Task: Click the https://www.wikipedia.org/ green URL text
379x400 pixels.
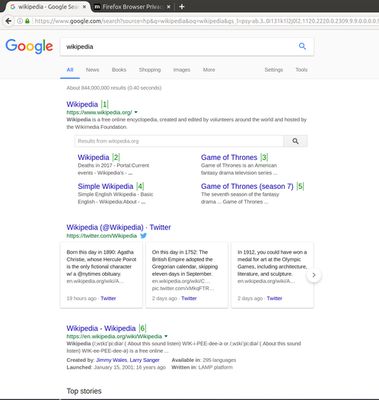Action: [99, 112]
